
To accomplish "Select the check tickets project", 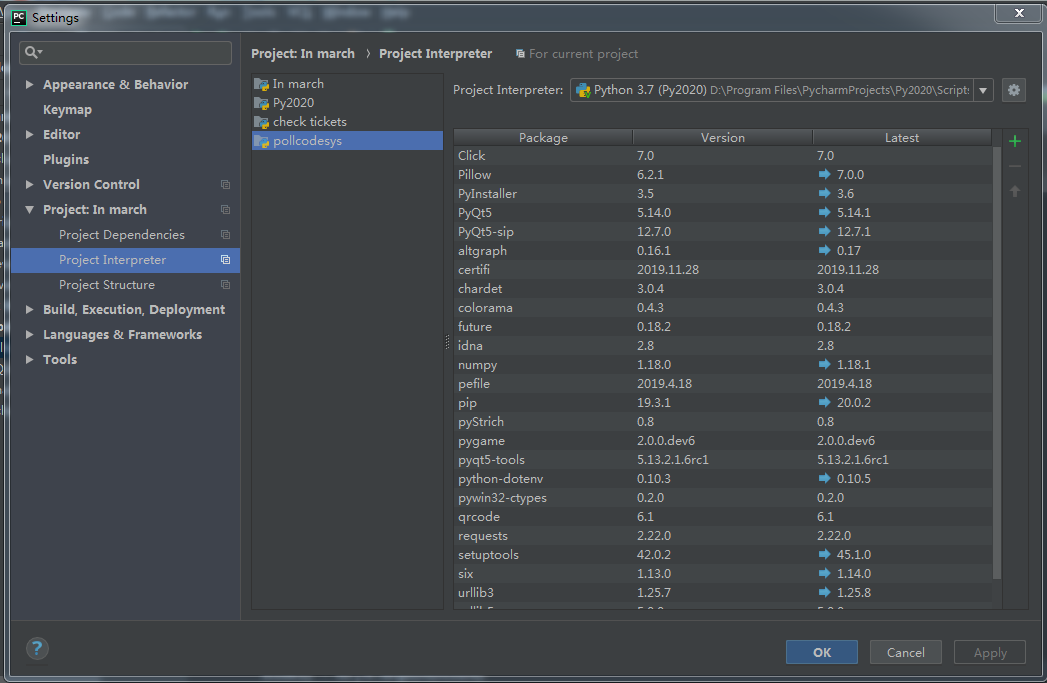I will pyautogui.click(x=347, y=122).
